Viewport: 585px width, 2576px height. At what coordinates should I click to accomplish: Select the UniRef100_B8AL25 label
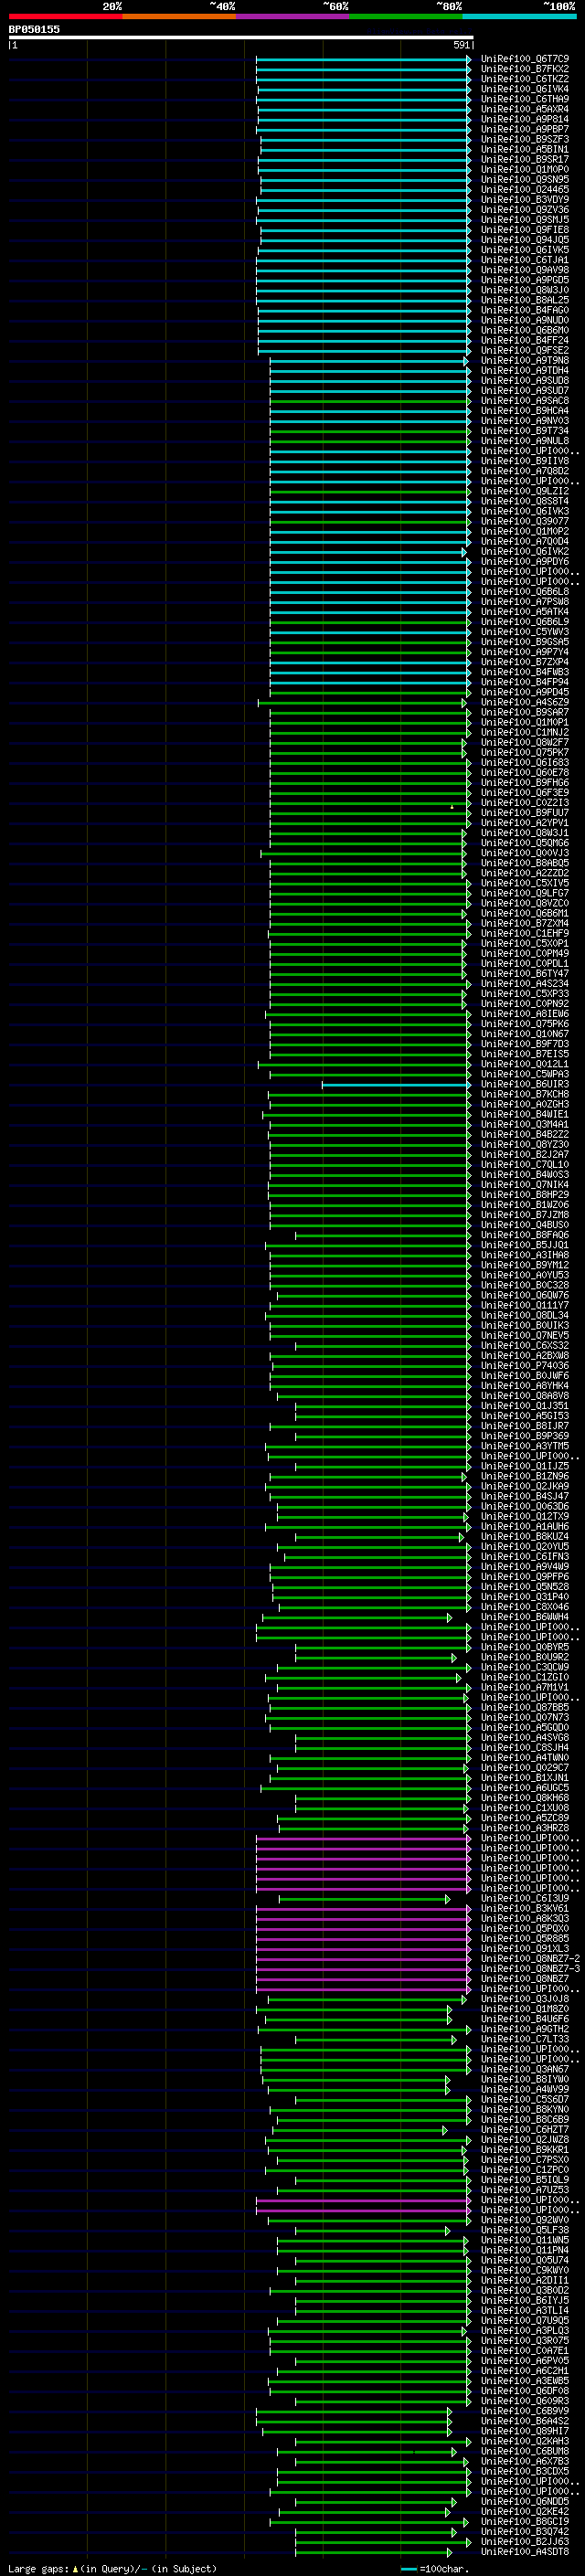coord(525,300)
